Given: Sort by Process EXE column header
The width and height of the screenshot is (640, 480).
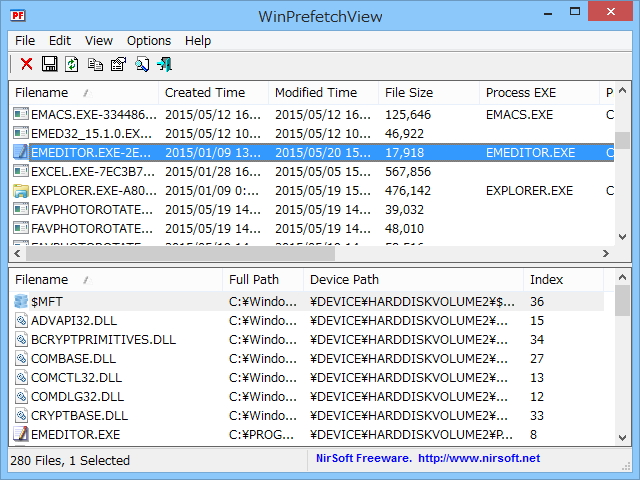Looking at the screenshot, I should pyautogui.click(x=539, y=93).
